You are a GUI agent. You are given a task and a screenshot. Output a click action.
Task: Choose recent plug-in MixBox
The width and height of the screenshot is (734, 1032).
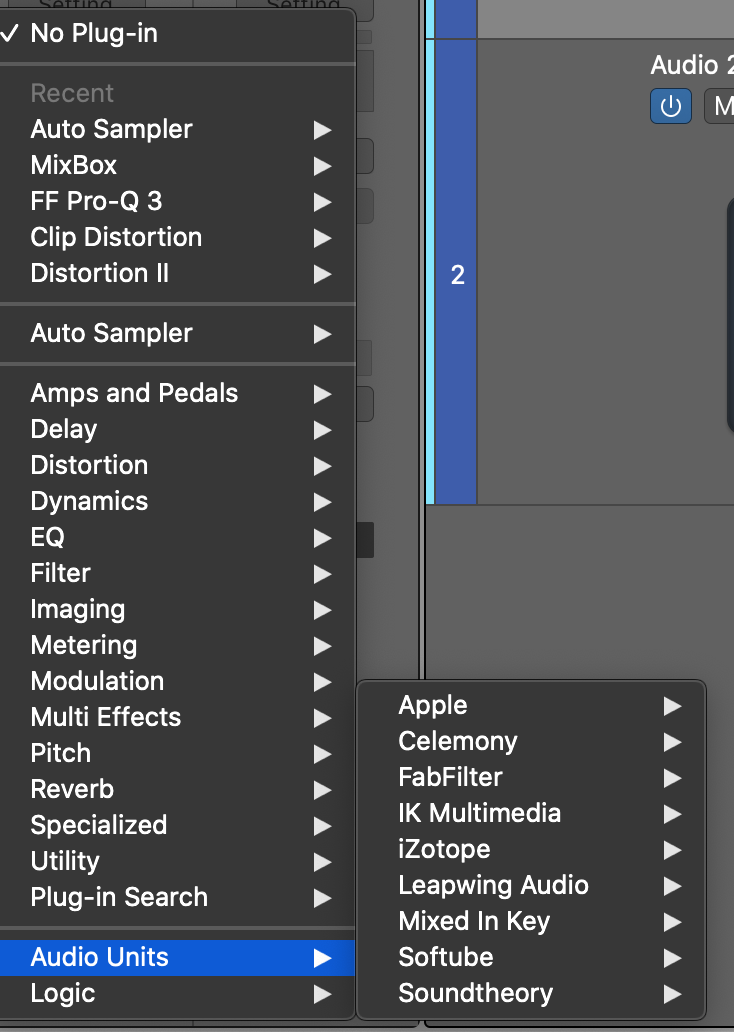tap(74, 165)
